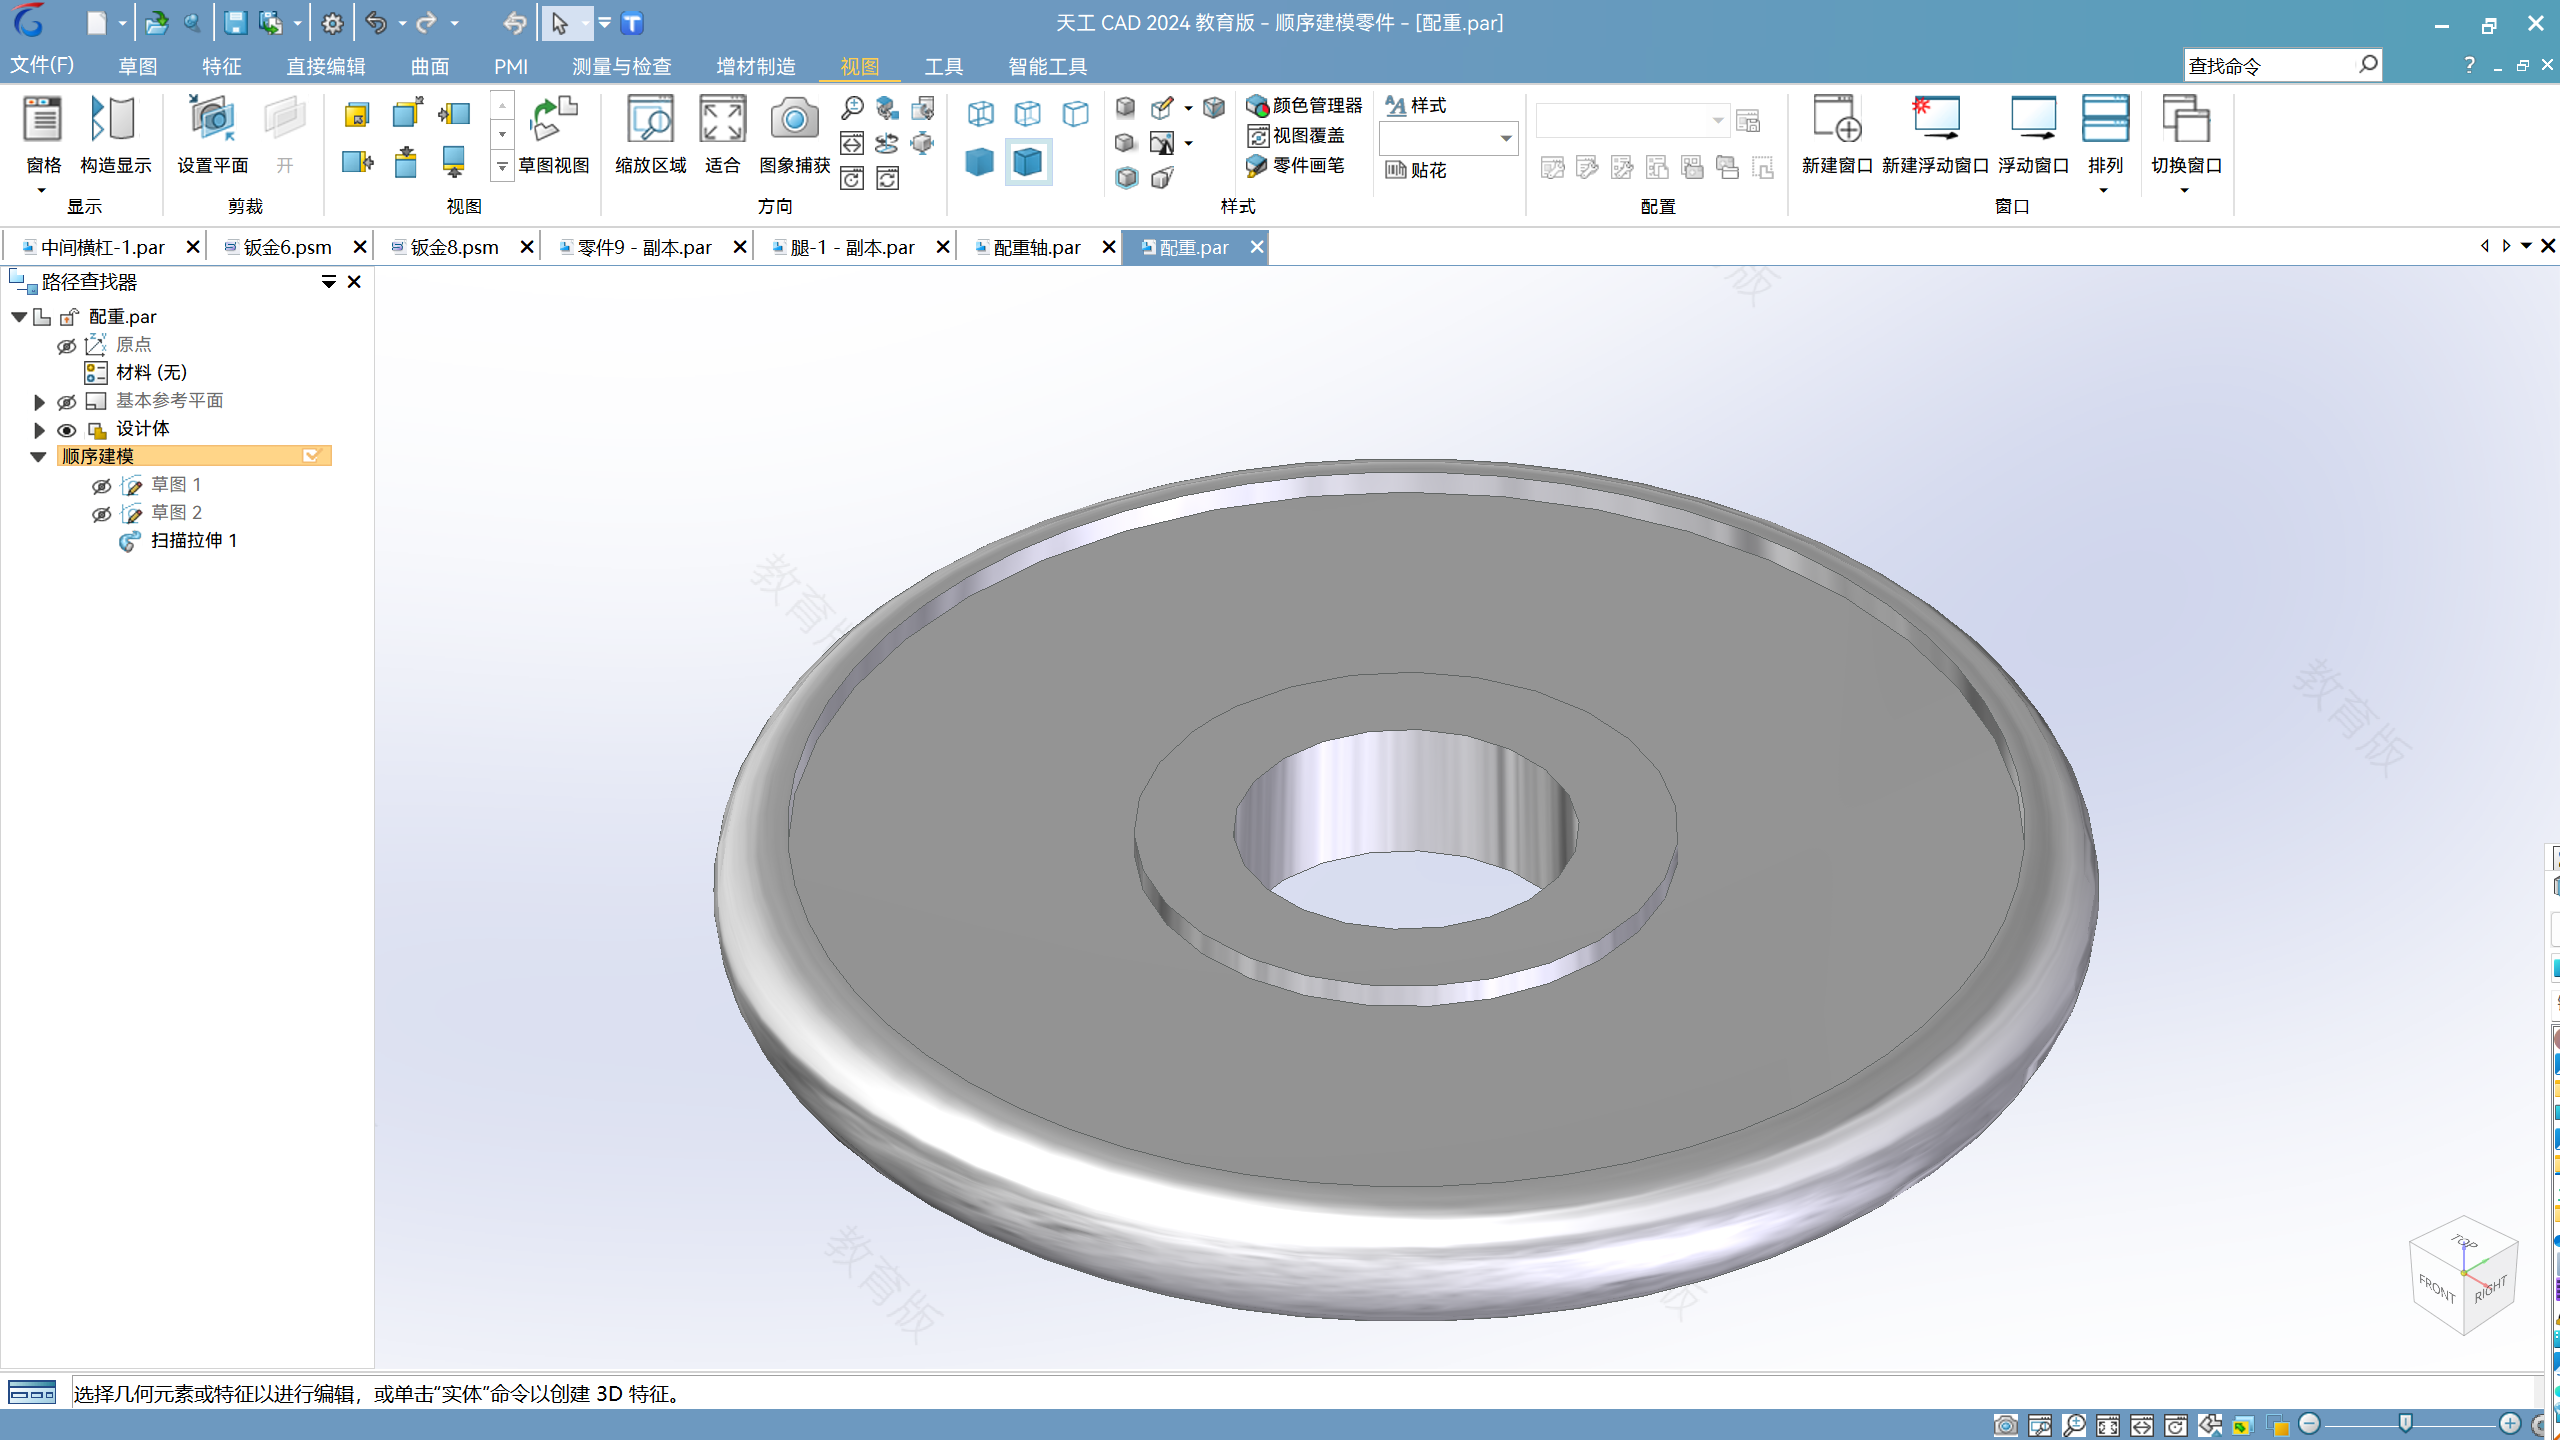This screenshot has width=2560, height=1440.
Task: Click View Override (视图覆盖)
Action: click(1296, 135)
